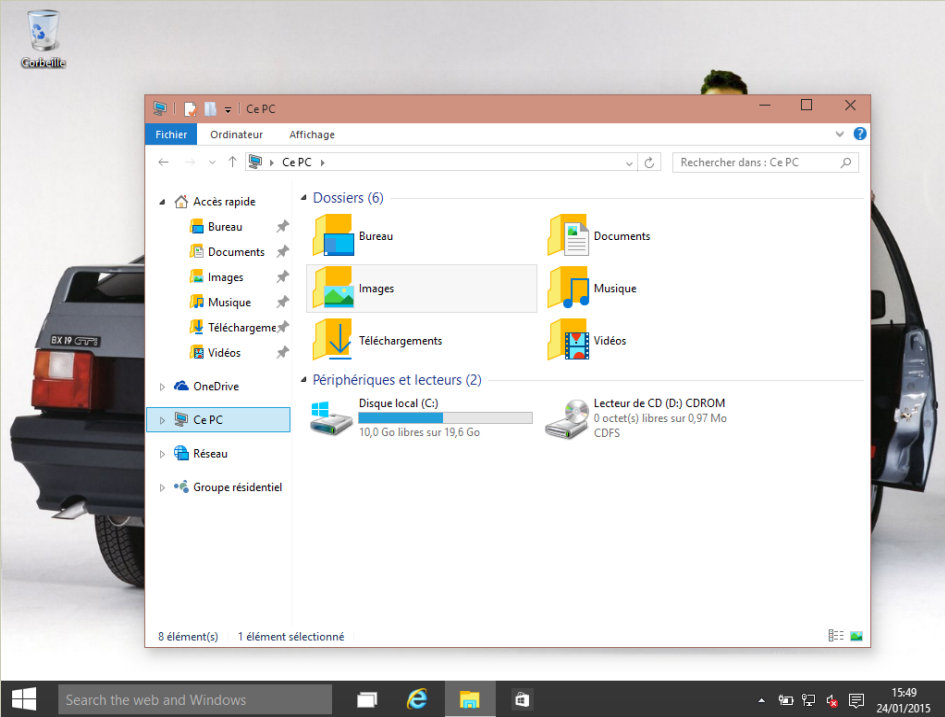The height and width of the screenshot is (717, 945).
Task: Open Internet Explorer from the taskbar
Action: click(418, 699)
